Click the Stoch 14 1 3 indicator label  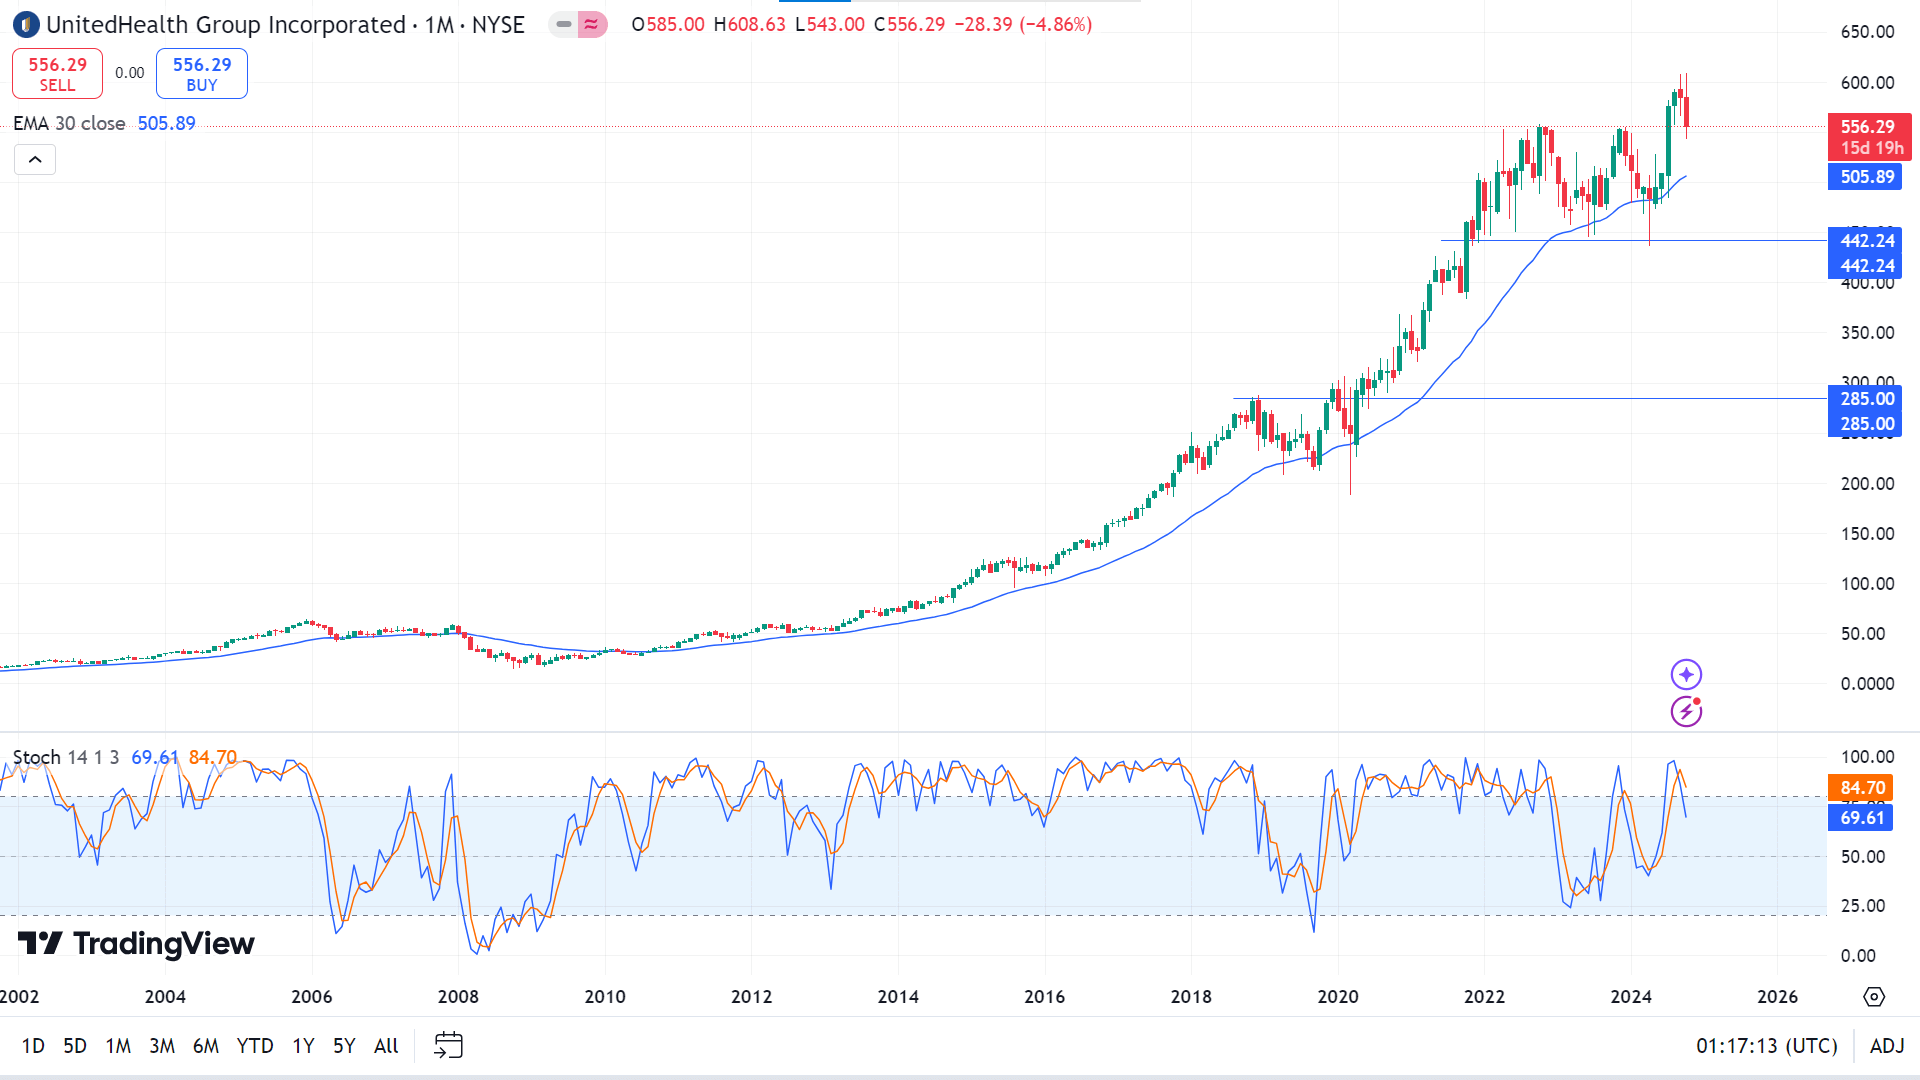(66, 757)
